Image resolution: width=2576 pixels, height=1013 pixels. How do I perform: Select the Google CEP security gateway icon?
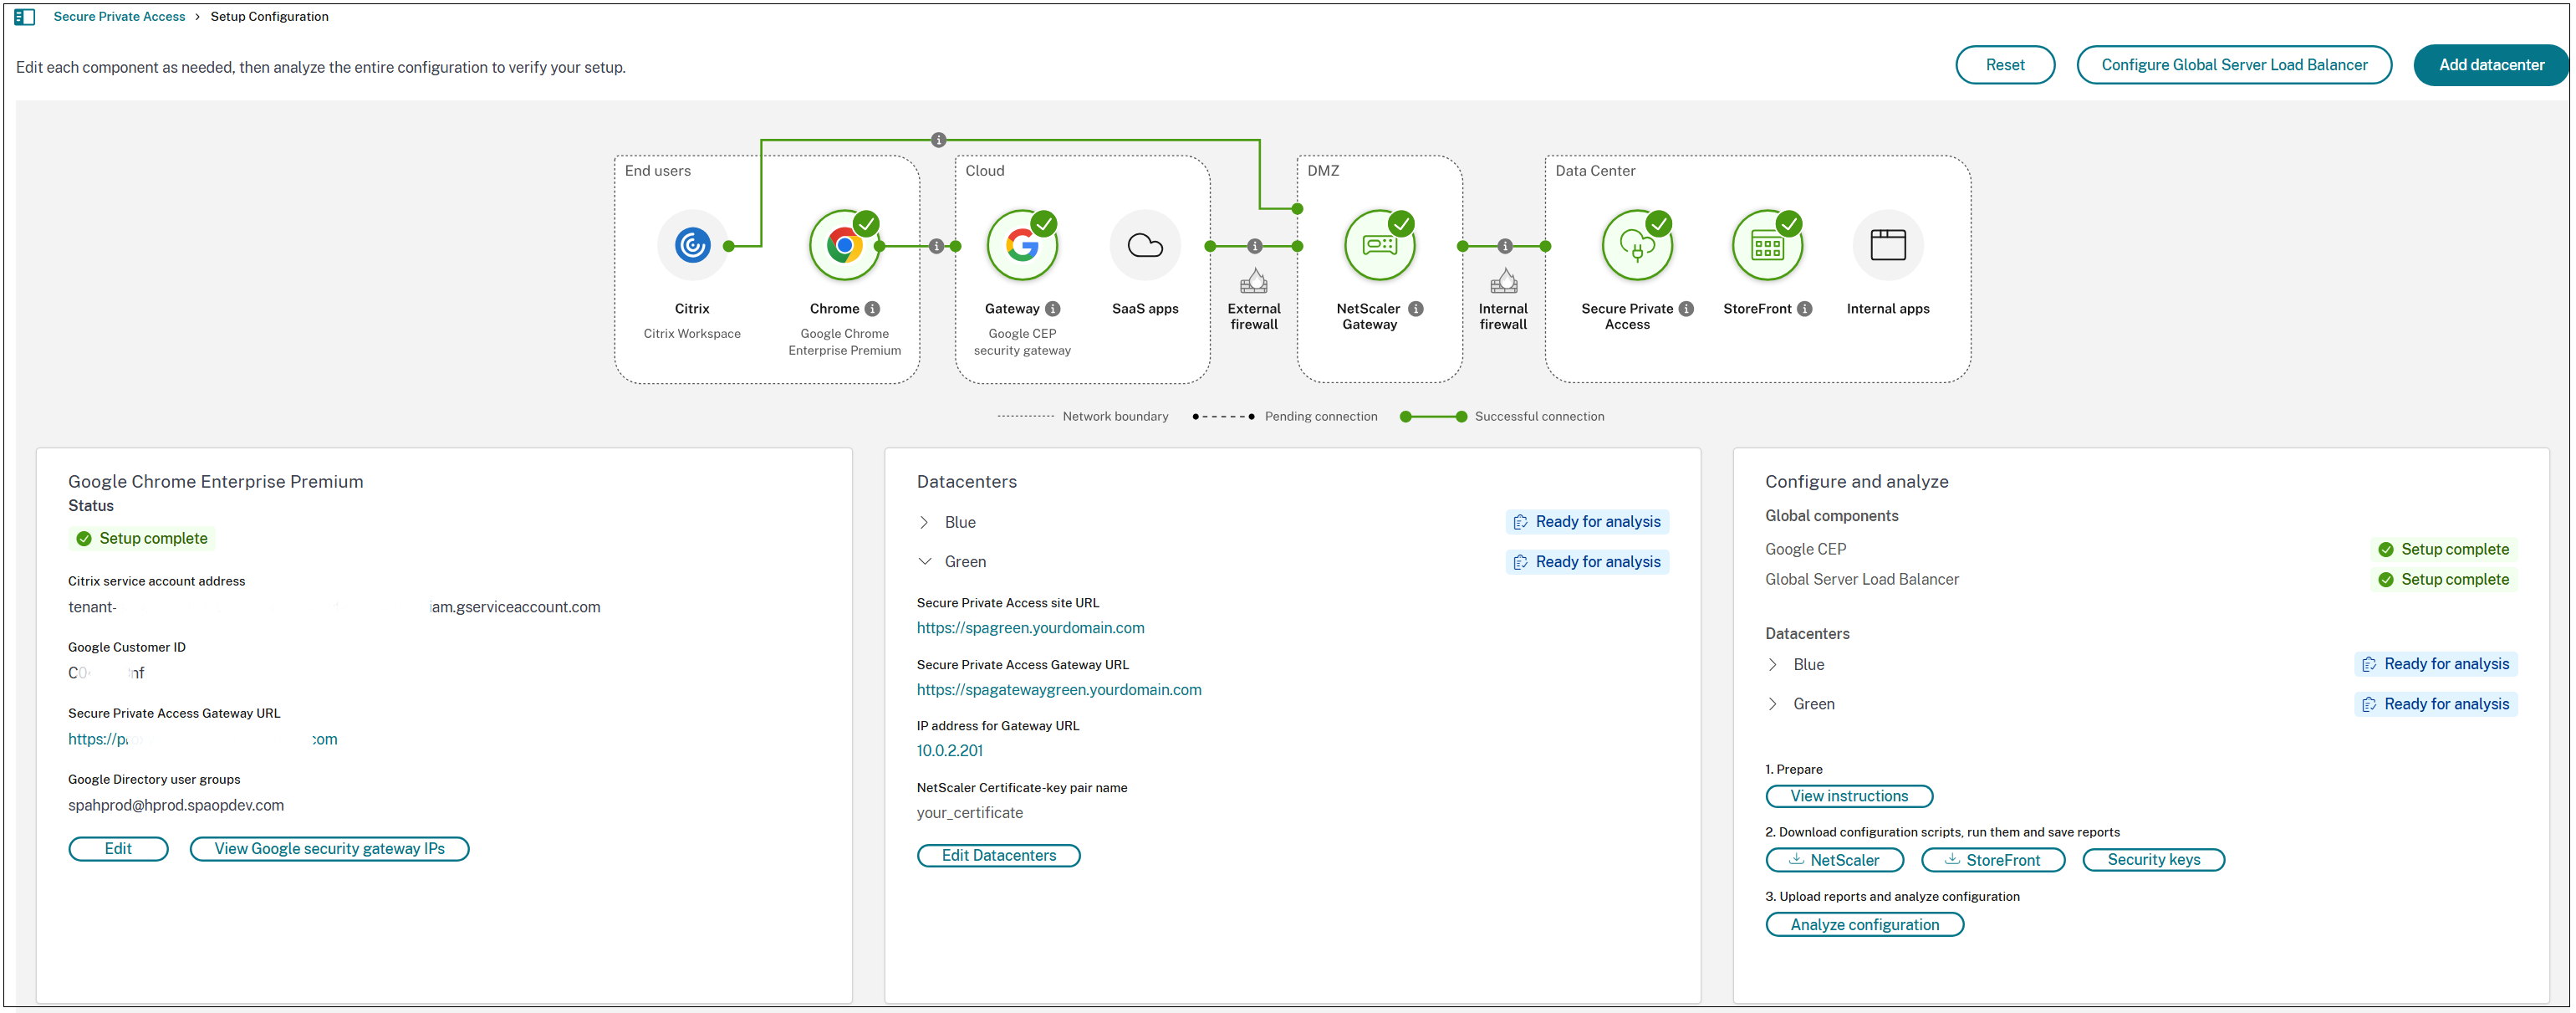click(1021, 244)
